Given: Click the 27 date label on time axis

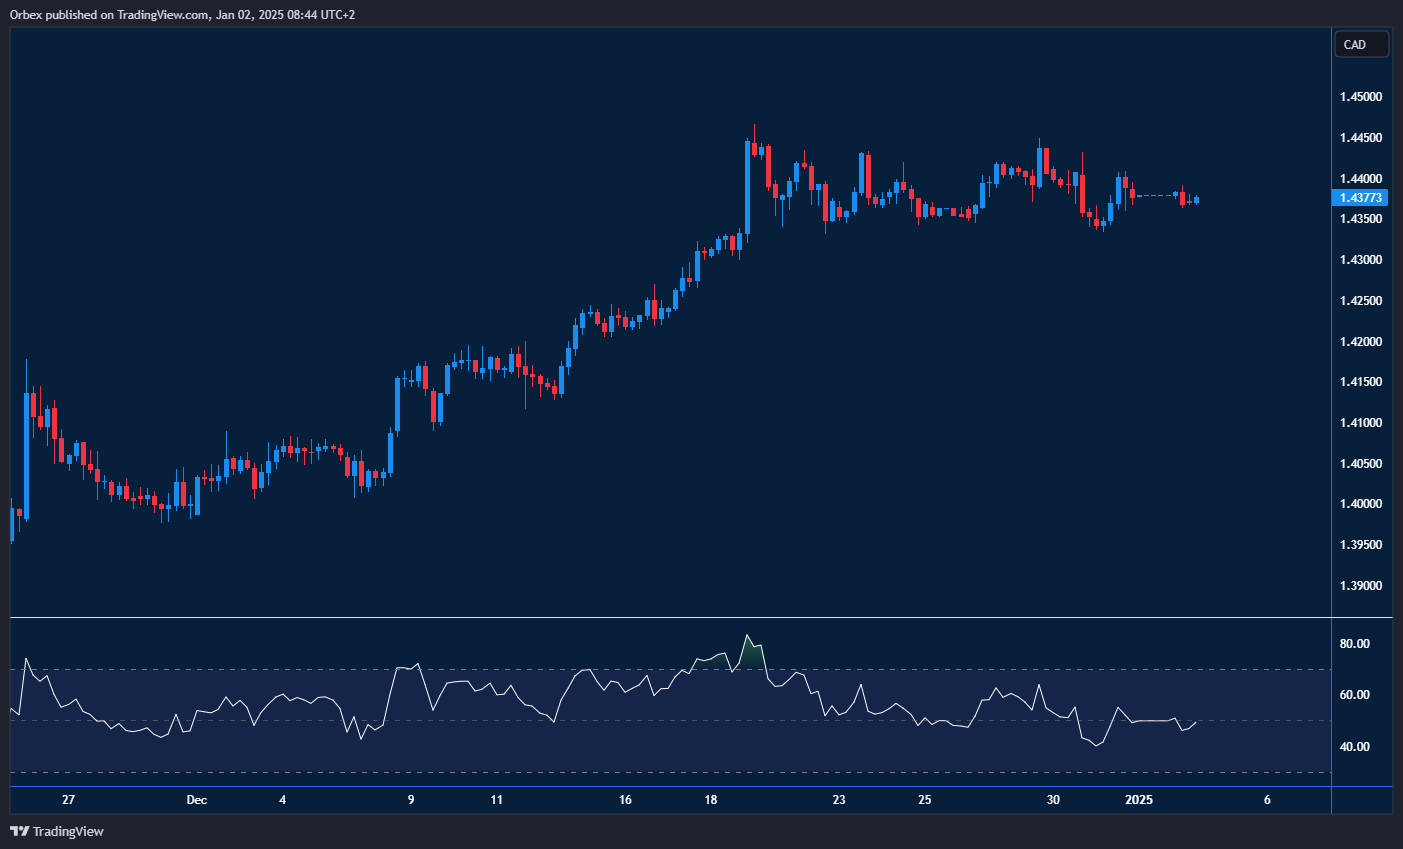Looking at the screenshot, I should (x=68, y=800).
